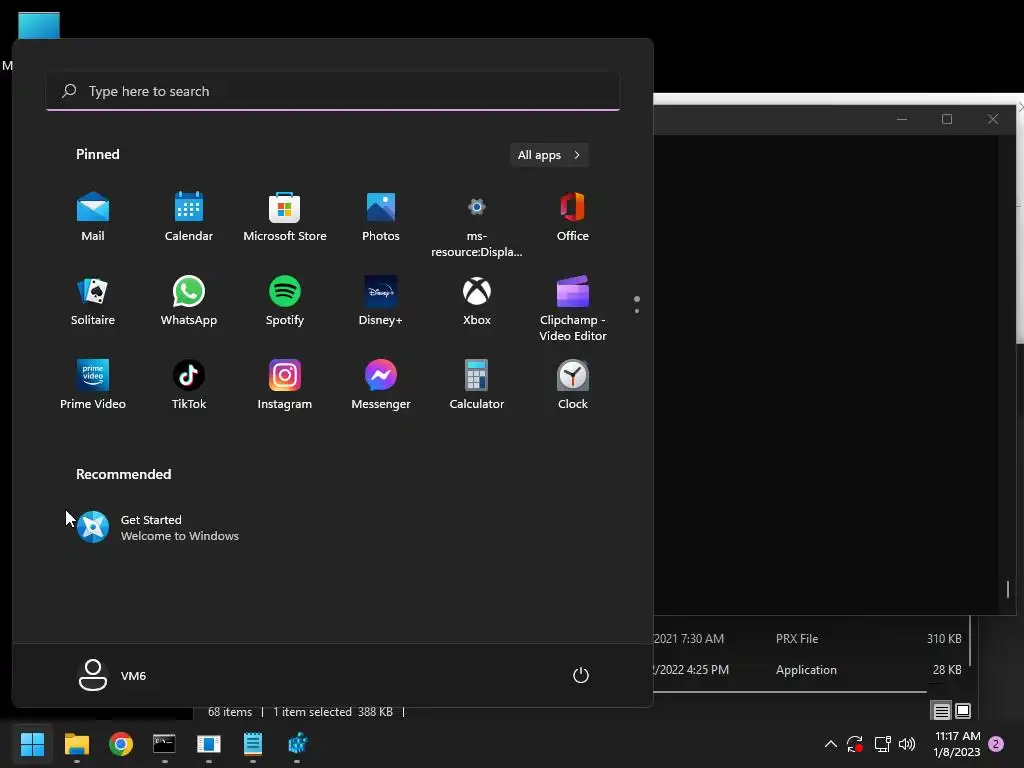Click the sync status tray icon
Screen dimensions: 1024x768
(855, 744)
